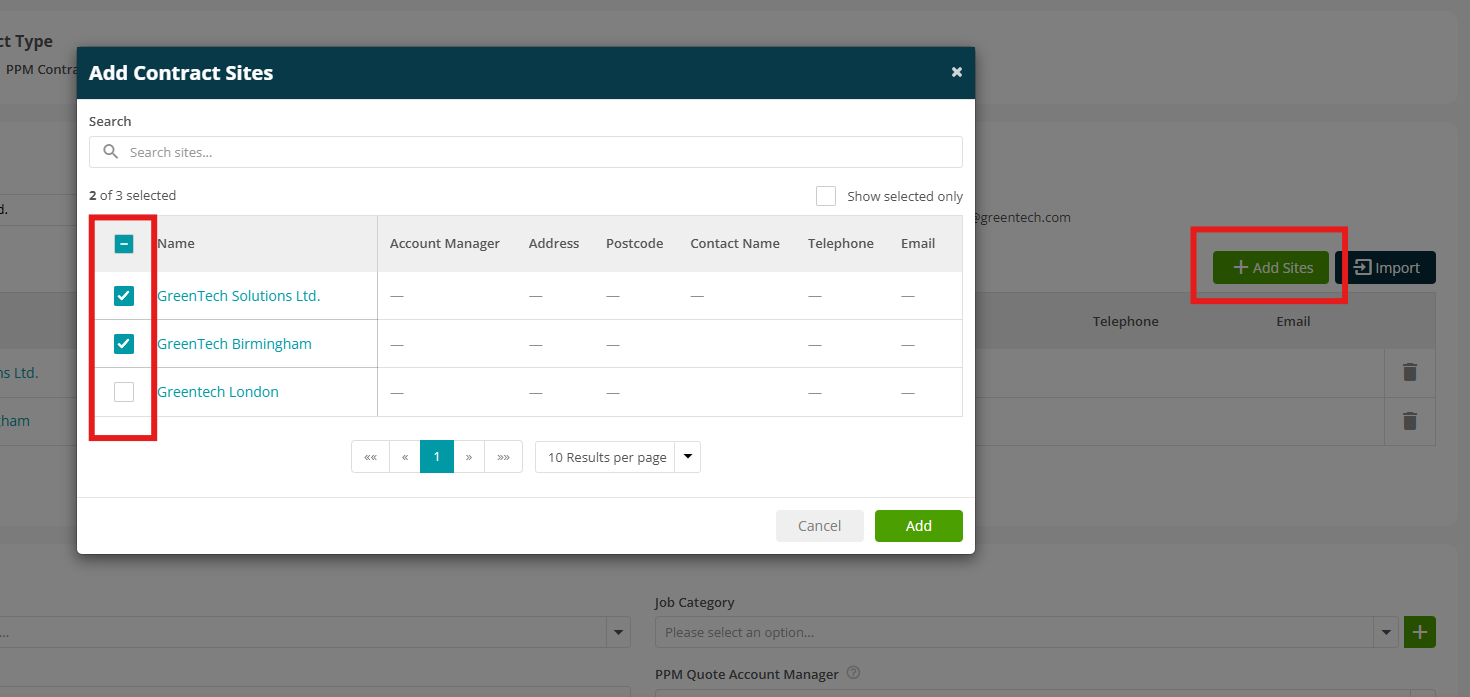Click Postcode column header
Screen dimensions: 1470x697
point(635,243)
